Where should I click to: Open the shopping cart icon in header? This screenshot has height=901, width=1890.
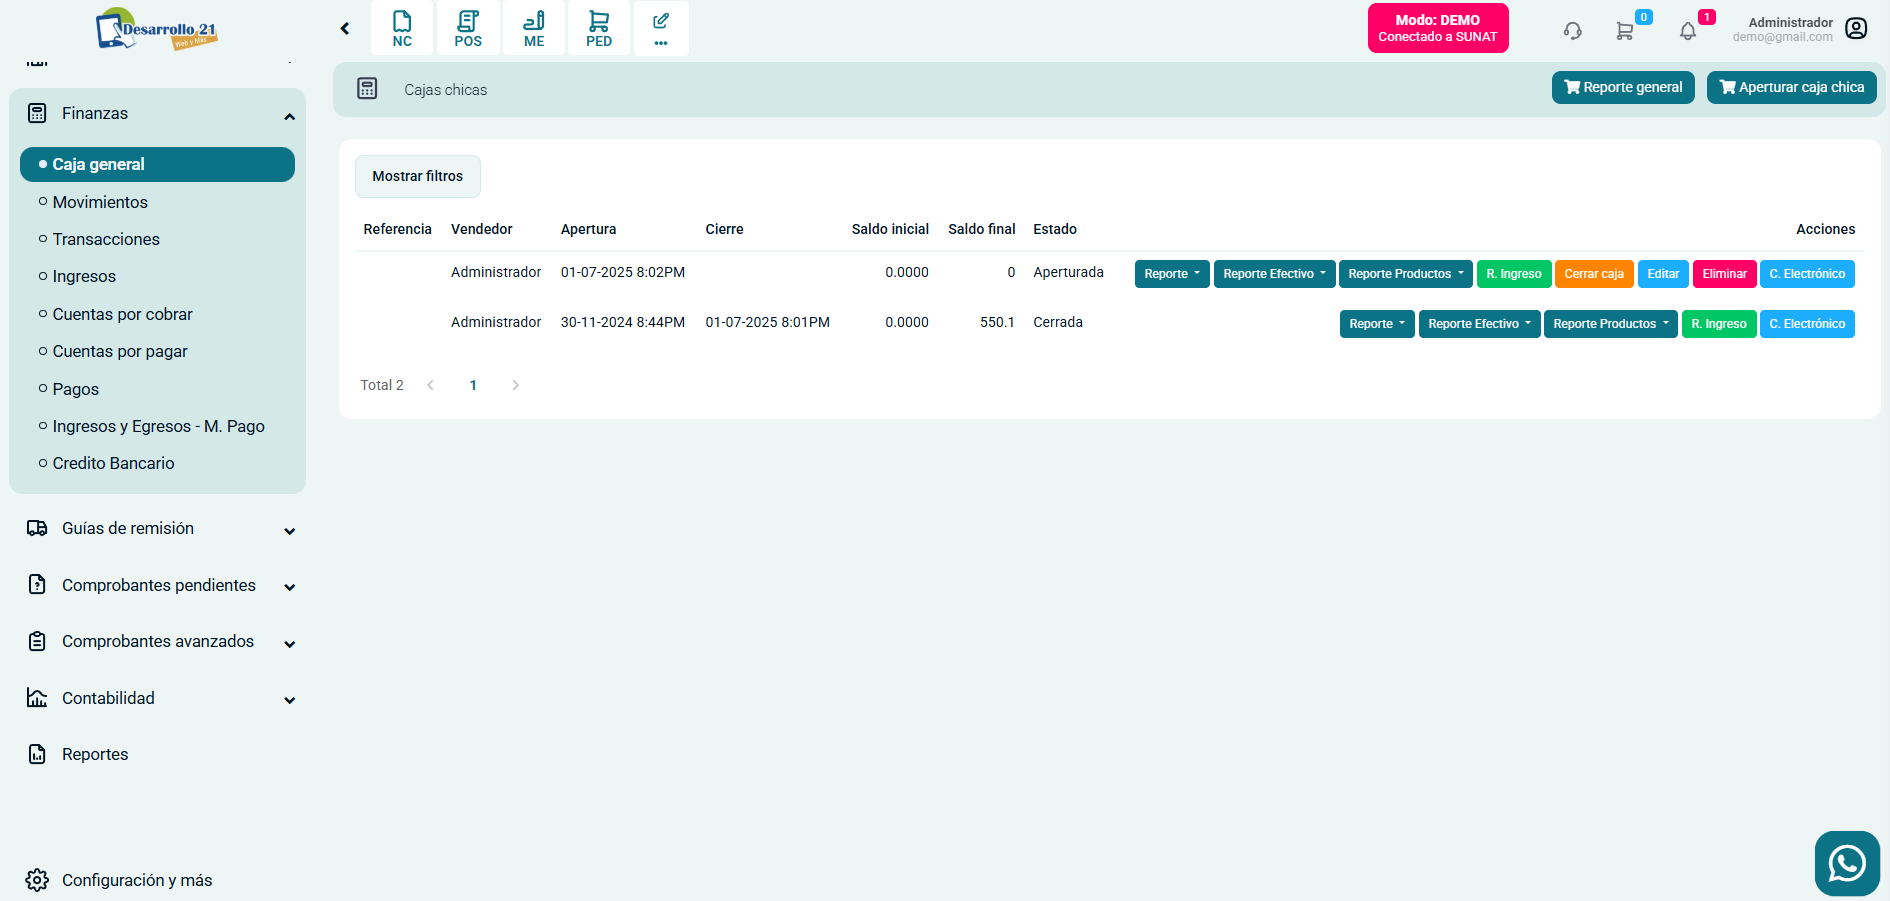[1625, 31]
